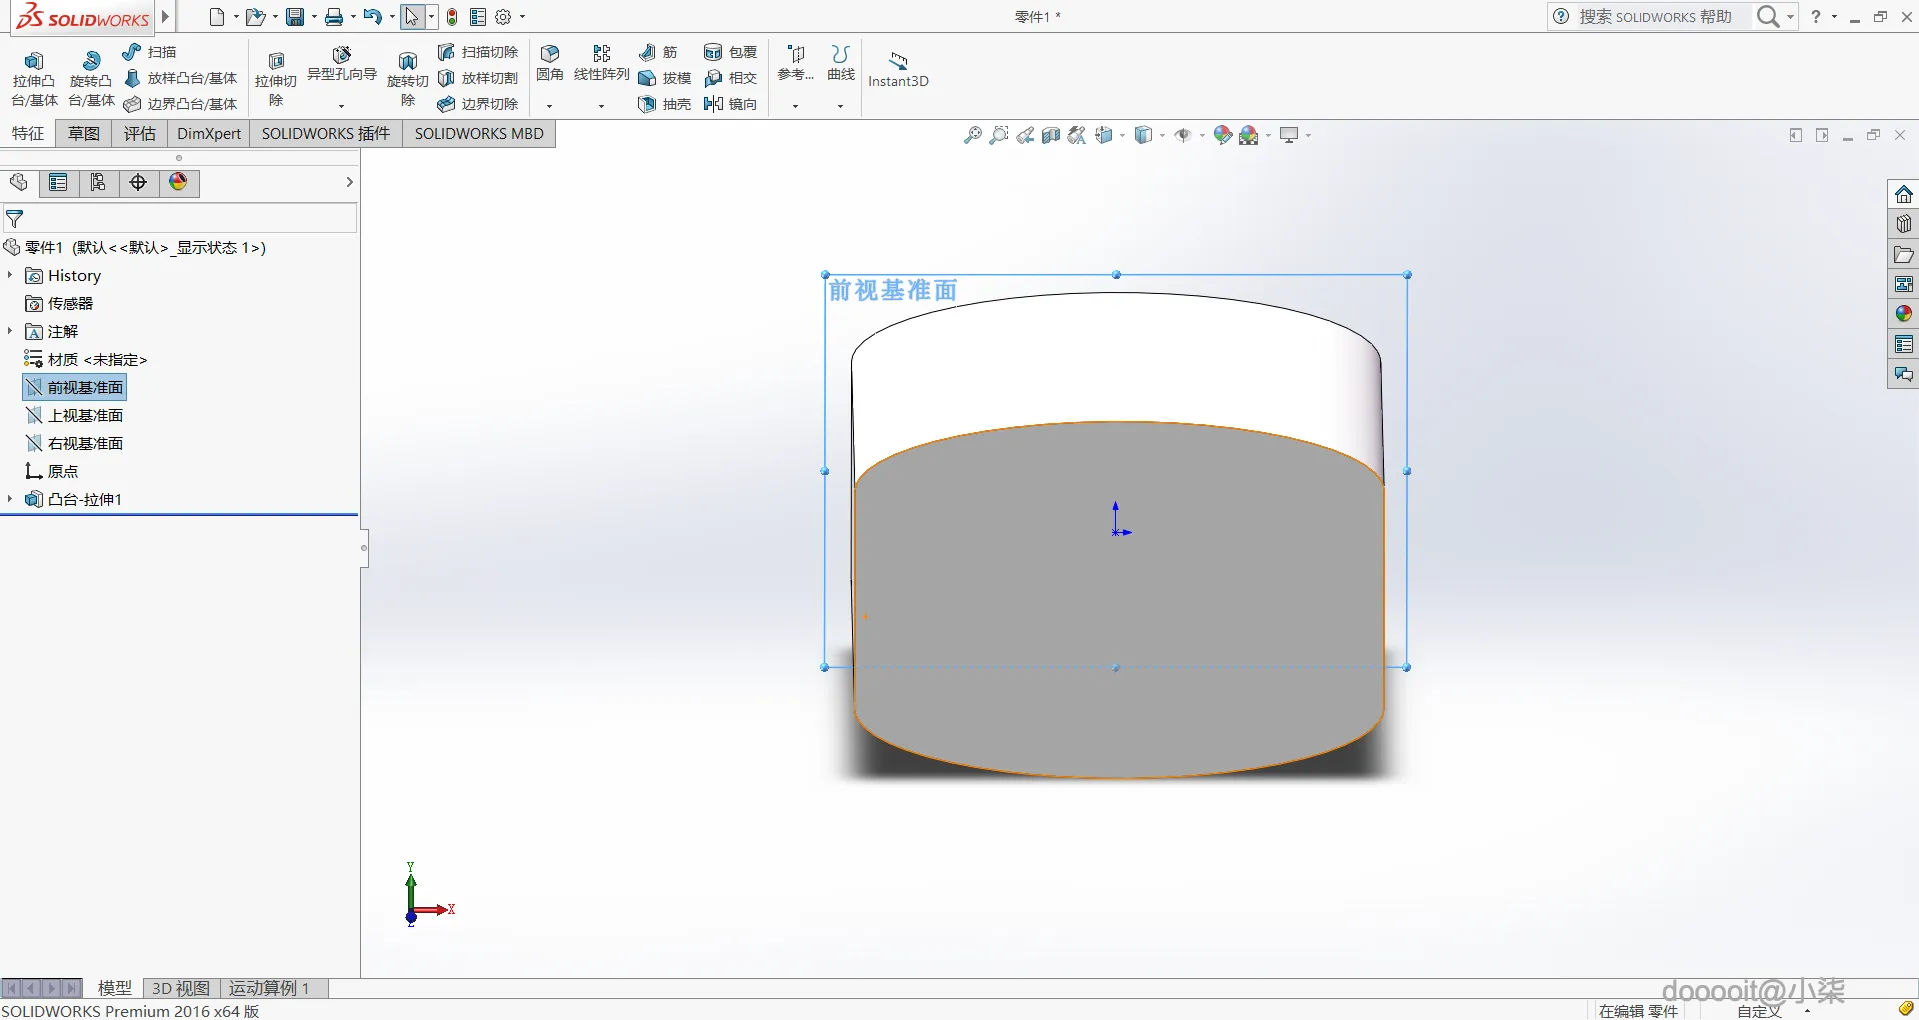Image resolution: width=1919 pixels, height=1020 pixels.
Task: Switch to the 评估 (Evaluate) tab
Action: tap(139, 134)
